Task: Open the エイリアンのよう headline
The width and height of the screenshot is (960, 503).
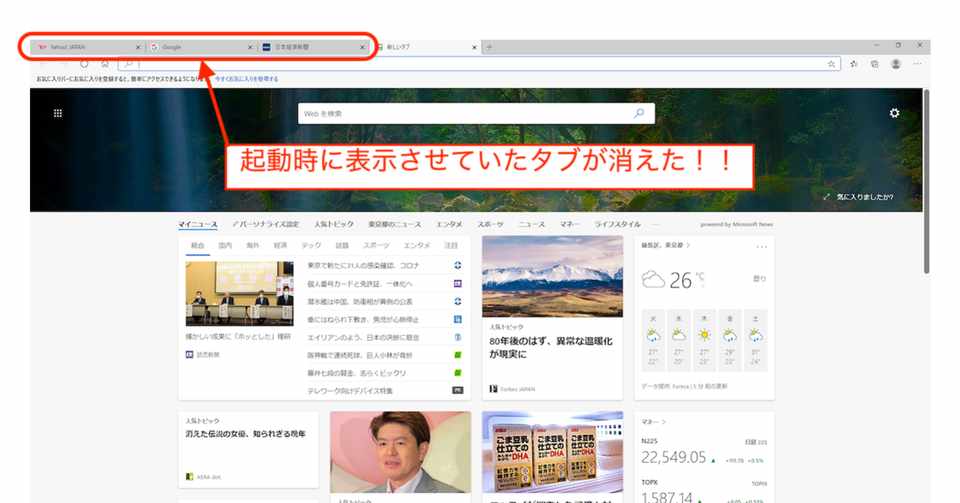Action: click(363, 337)
